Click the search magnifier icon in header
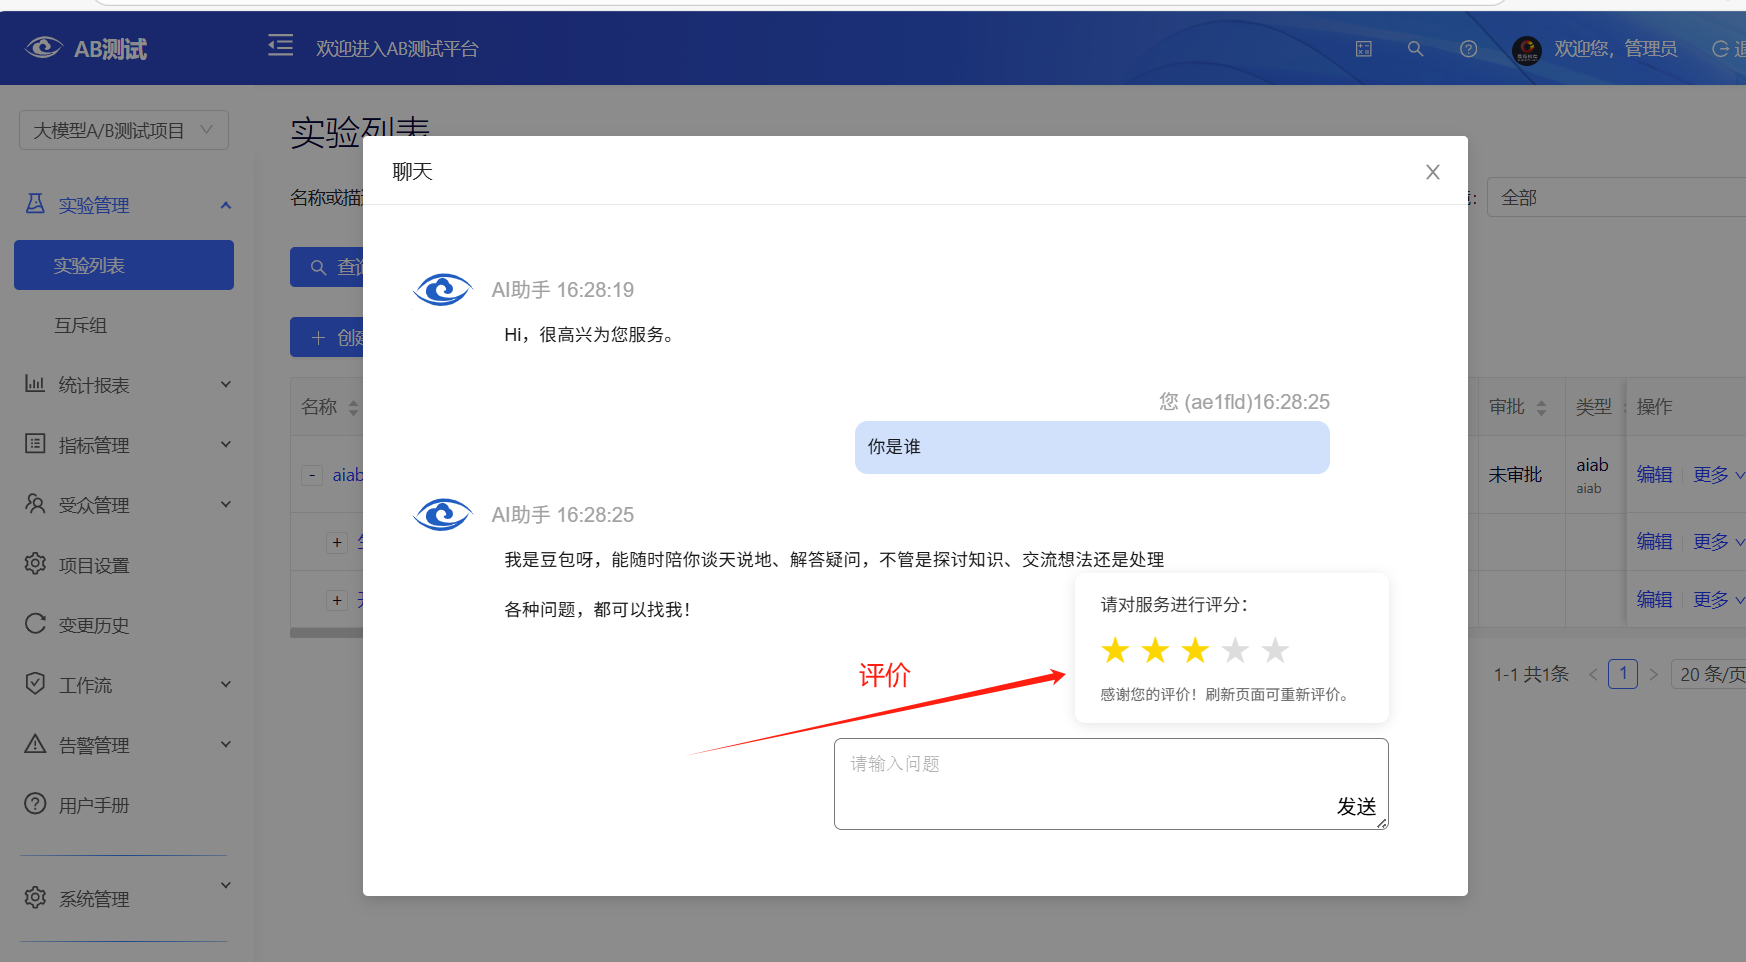The width and height of the screenshot is (1746, 962). [x=1415, y=49]
